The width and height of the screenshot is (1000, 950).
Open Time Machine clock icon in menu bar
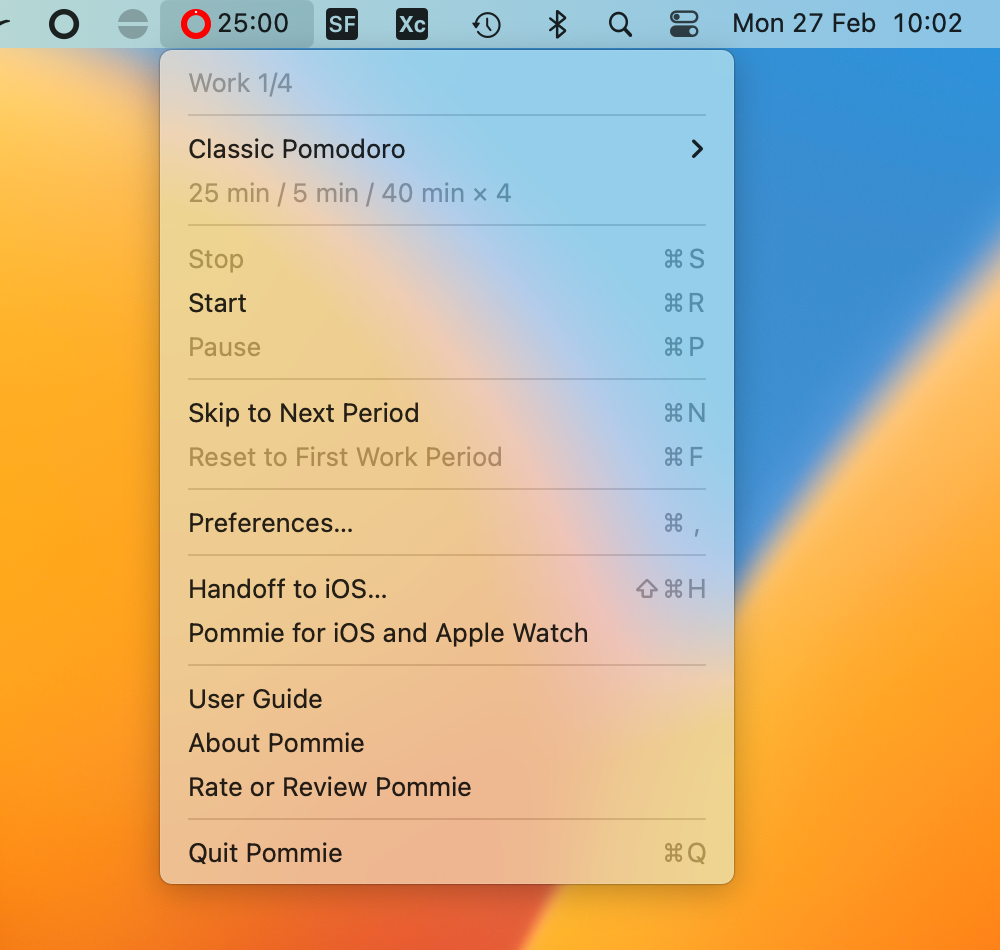[x=486, y=24]
